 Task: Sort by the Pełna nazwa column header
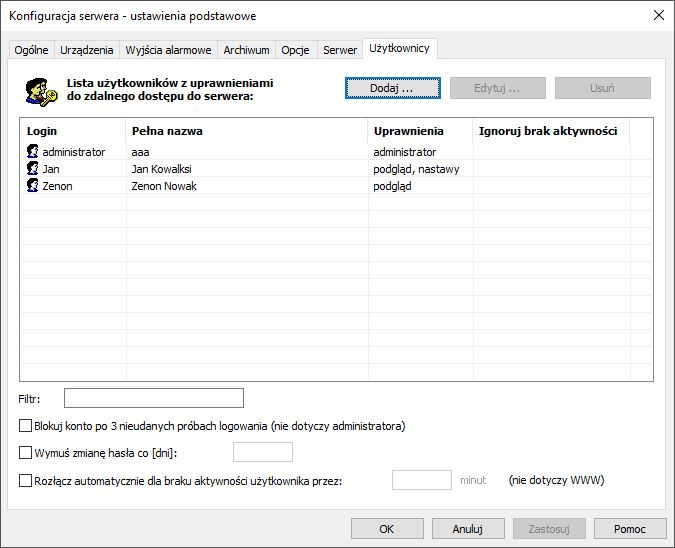coord(247,131)
